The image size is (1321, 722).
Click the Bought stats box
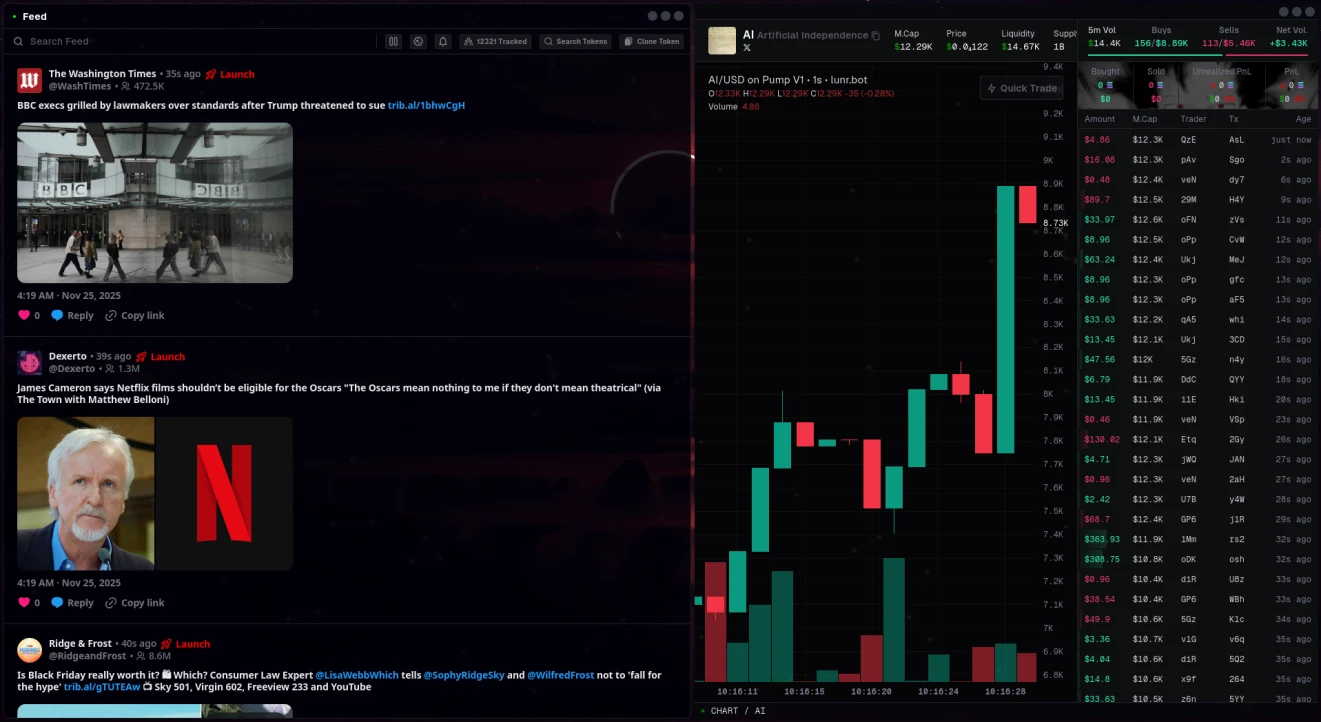pyautogui.click(x=1105, y=86)
